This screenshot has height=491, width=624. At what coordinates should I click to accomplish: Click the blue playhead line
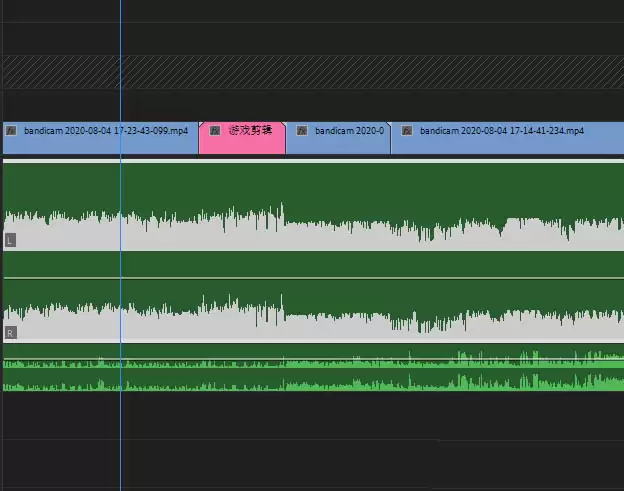coord(121,246)
